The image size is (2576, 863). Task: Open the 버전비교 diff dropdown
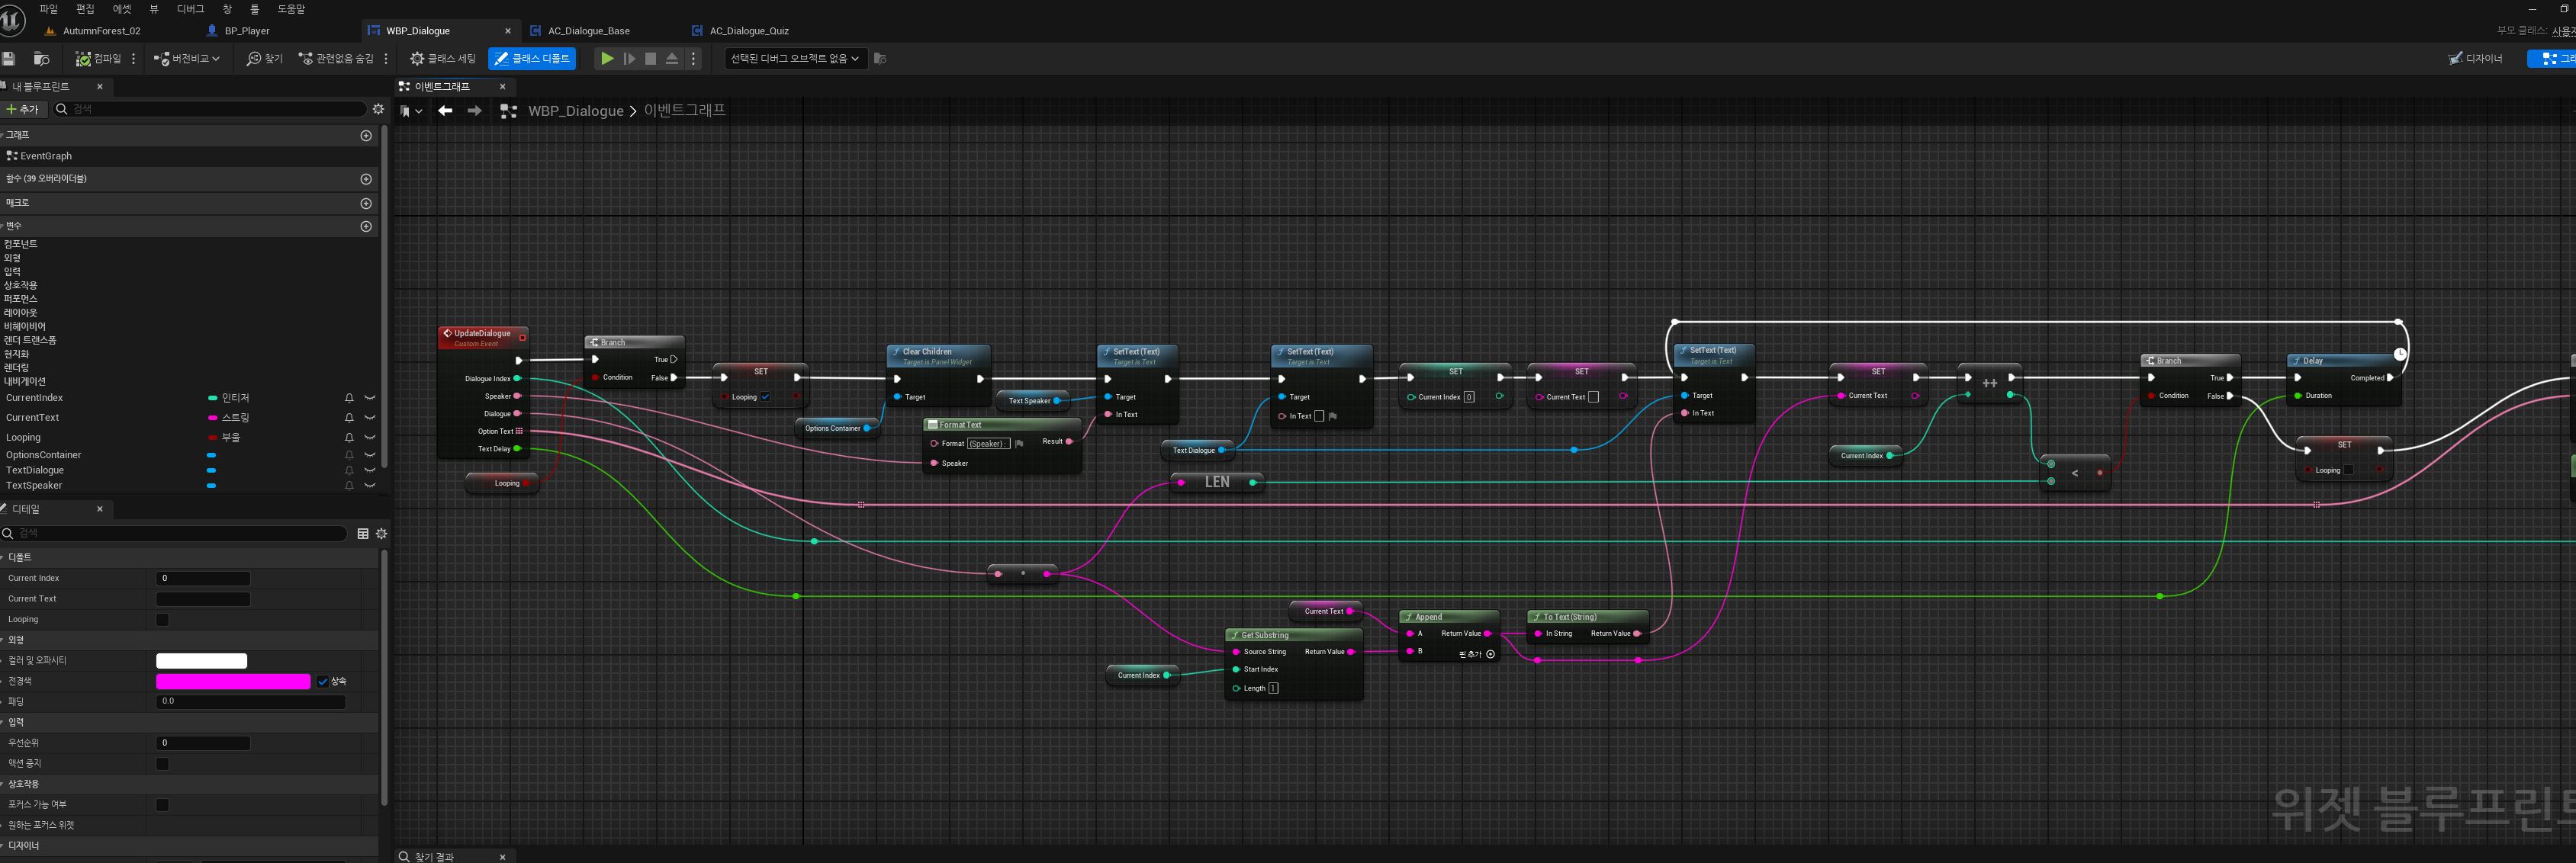point(187,59)
